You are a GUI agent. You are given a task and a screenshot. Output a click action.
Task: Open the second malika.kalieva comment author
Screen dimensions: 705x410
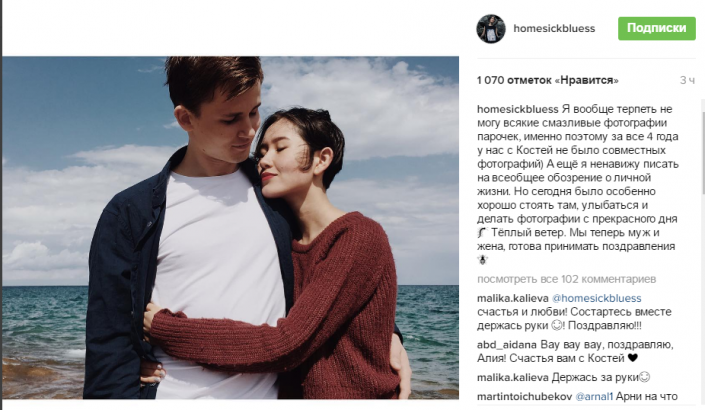(513, 377)
